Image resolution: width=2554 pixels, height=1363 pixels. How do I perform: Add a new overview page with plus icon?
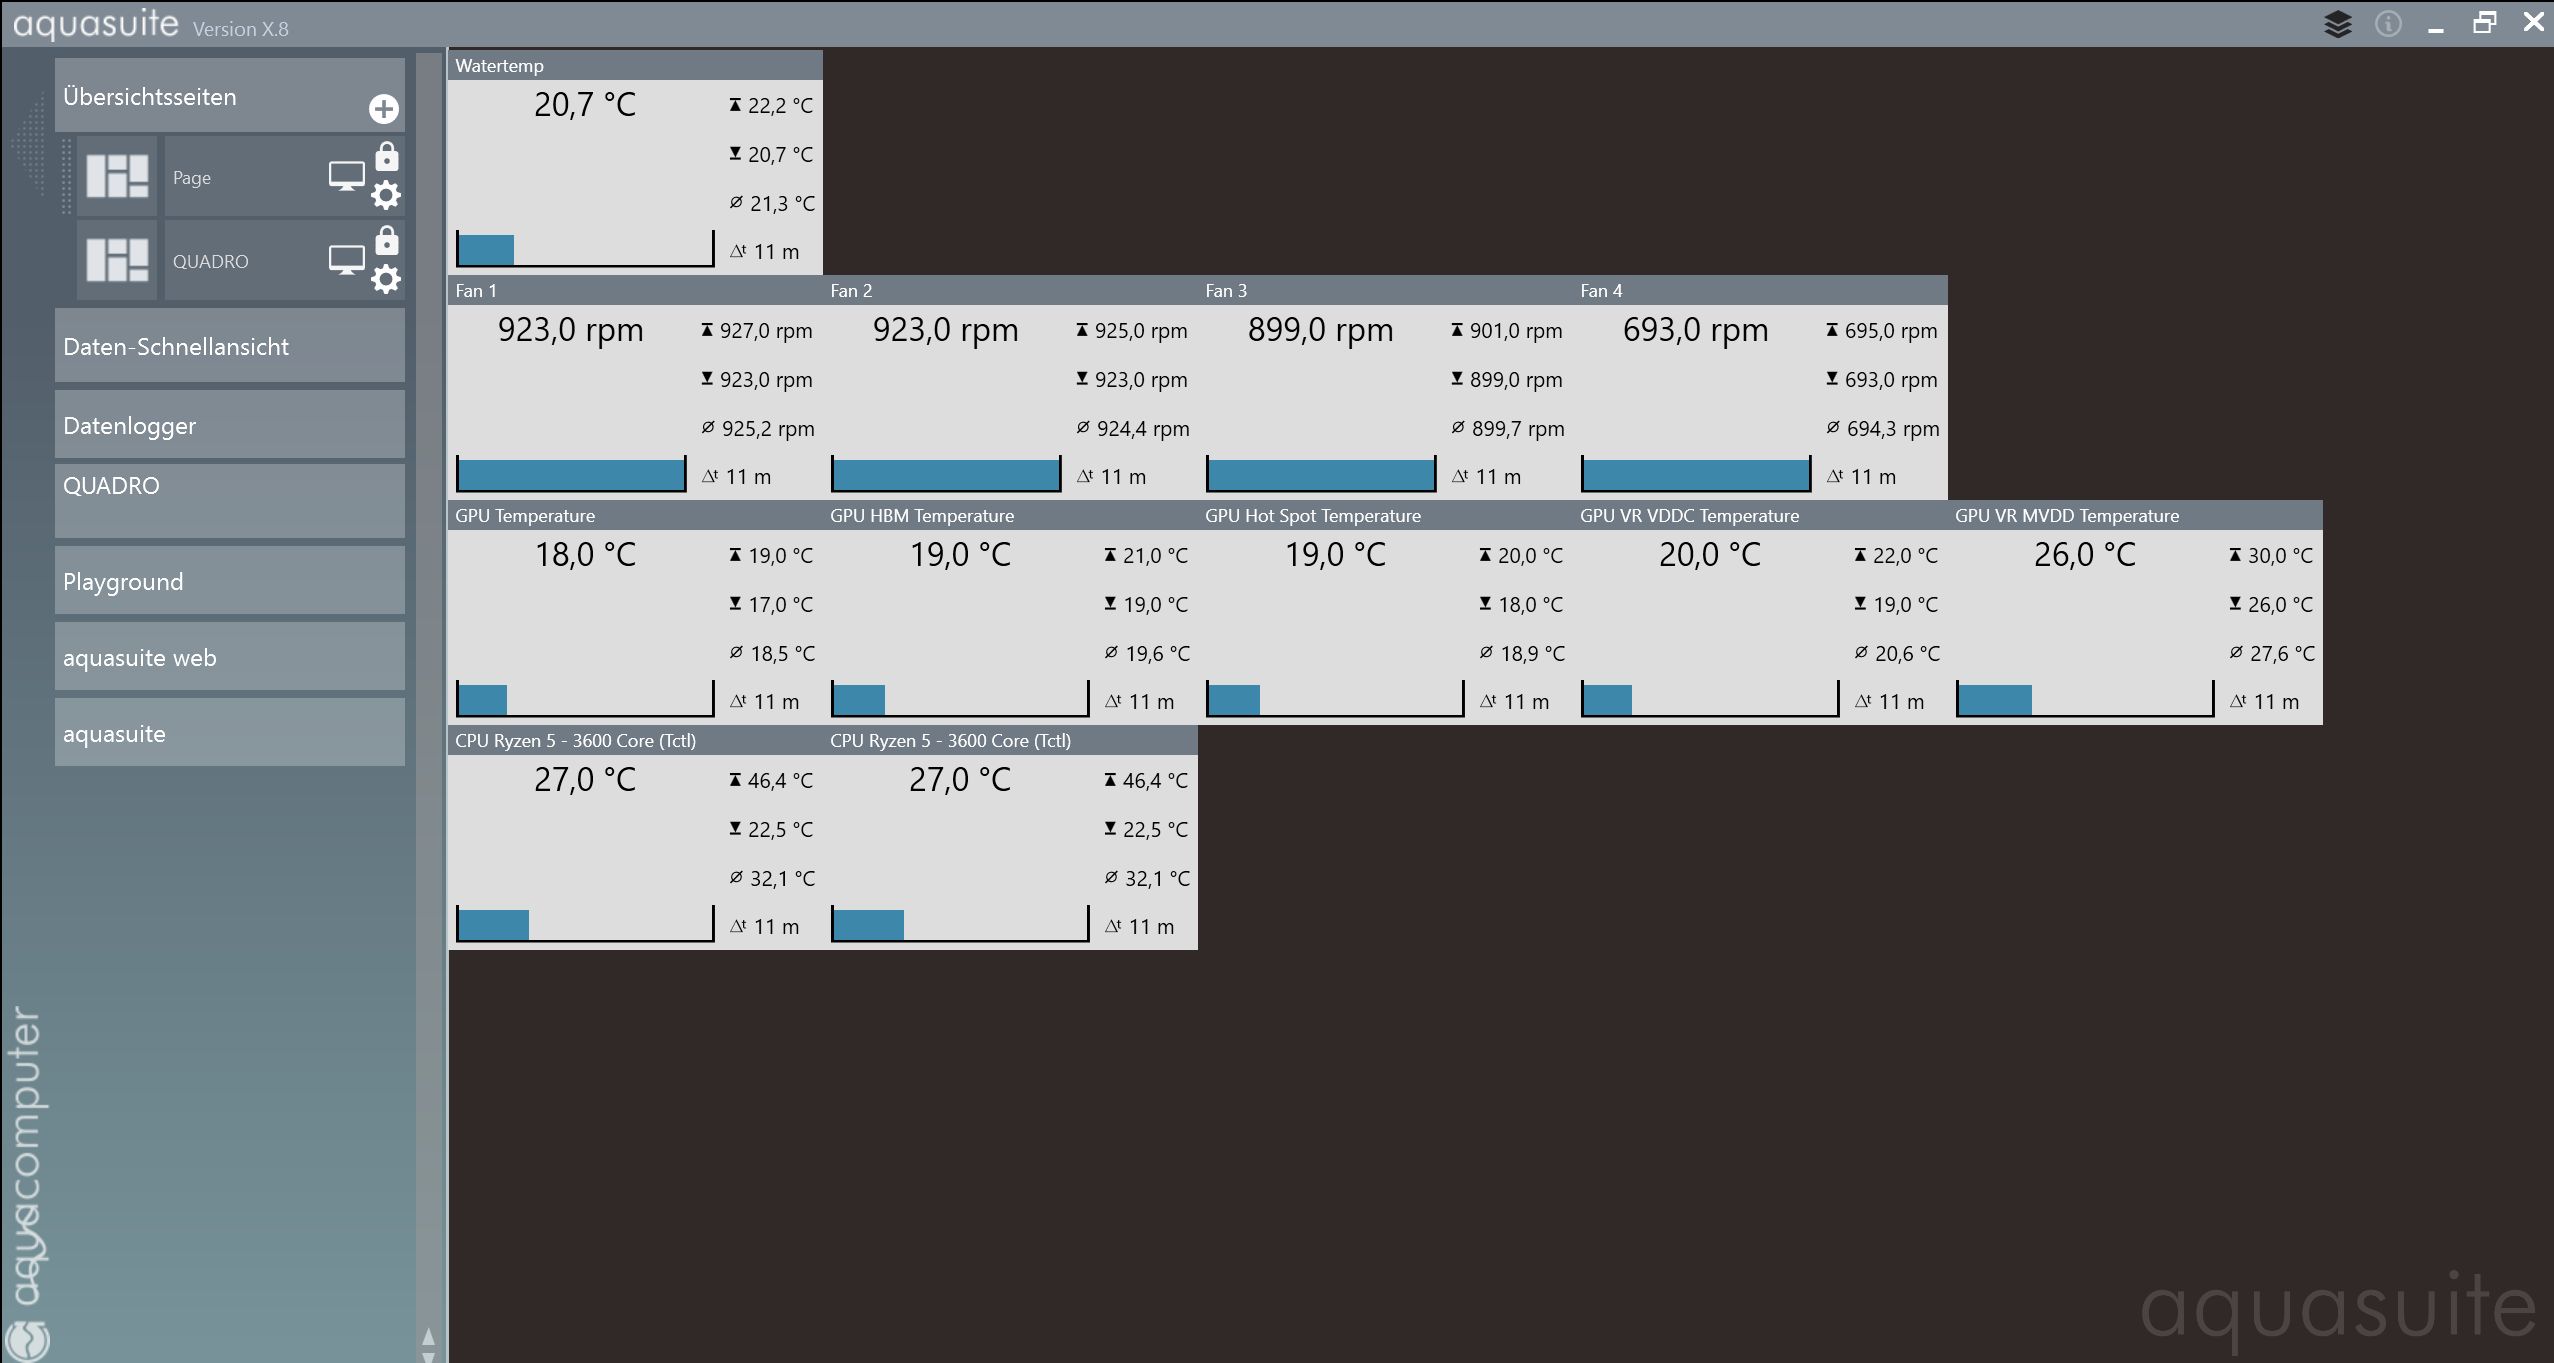[x=384, y=109]
